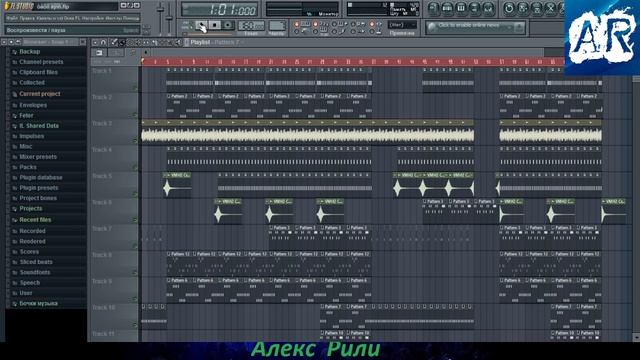
Task: Open the Каналы menu
Action: point(44,18)
